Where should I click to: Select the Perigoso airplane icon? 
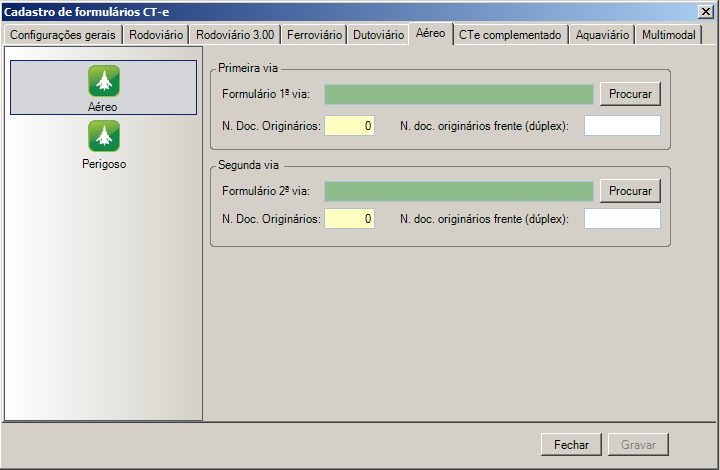[x=104, y=136]
